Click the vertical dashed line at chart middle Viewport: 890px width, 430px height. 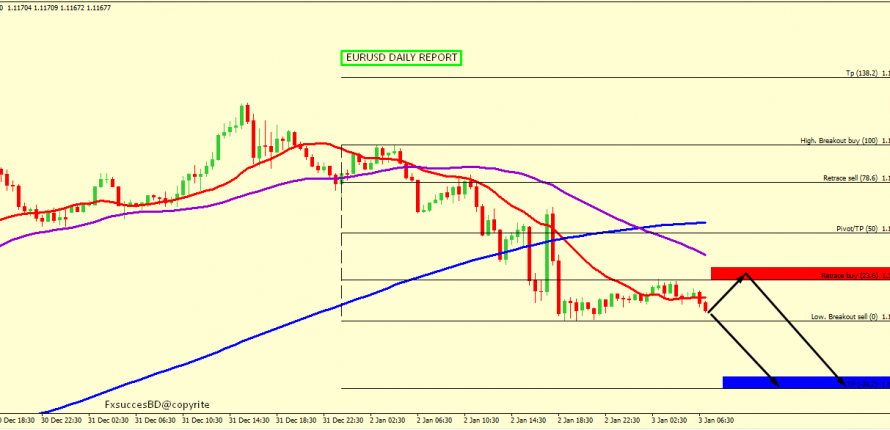click(x=341, y=250)
